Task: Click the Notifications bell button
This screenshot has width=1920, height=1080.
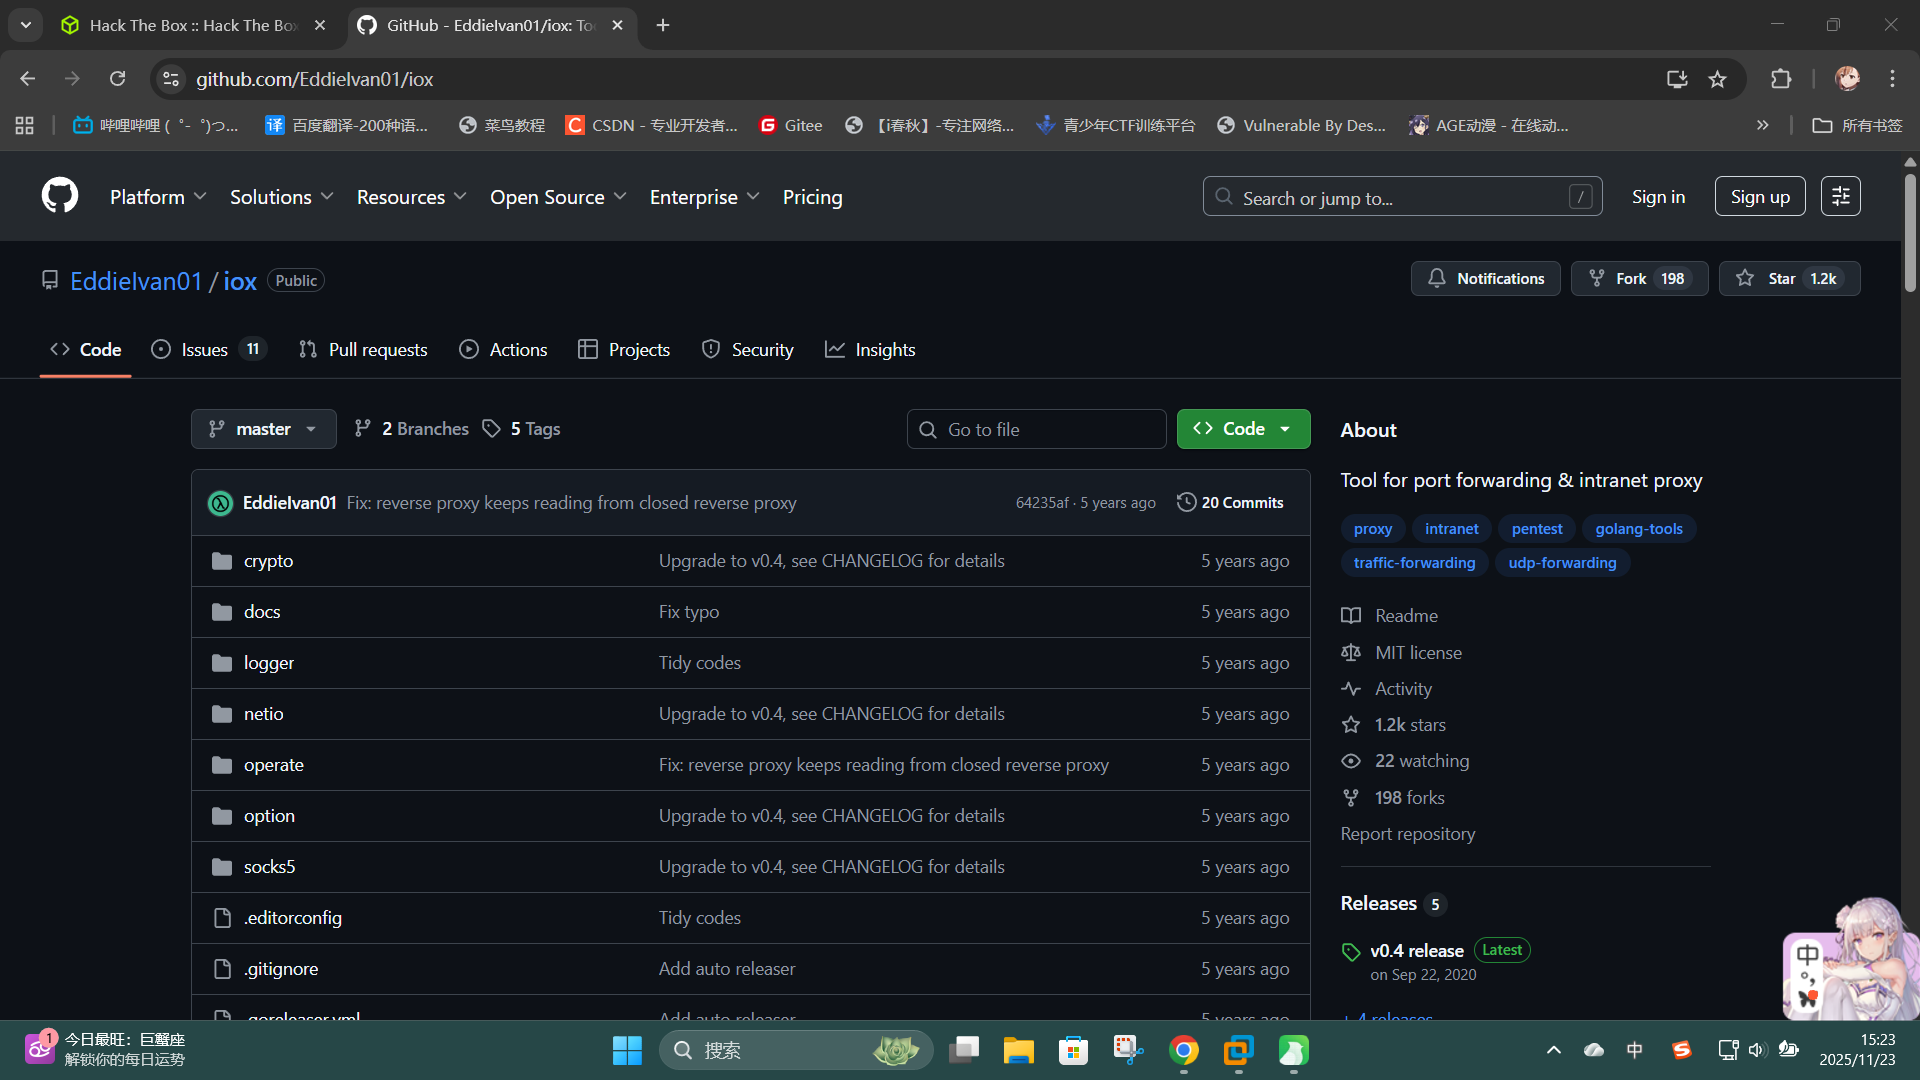Action: 1485,279
